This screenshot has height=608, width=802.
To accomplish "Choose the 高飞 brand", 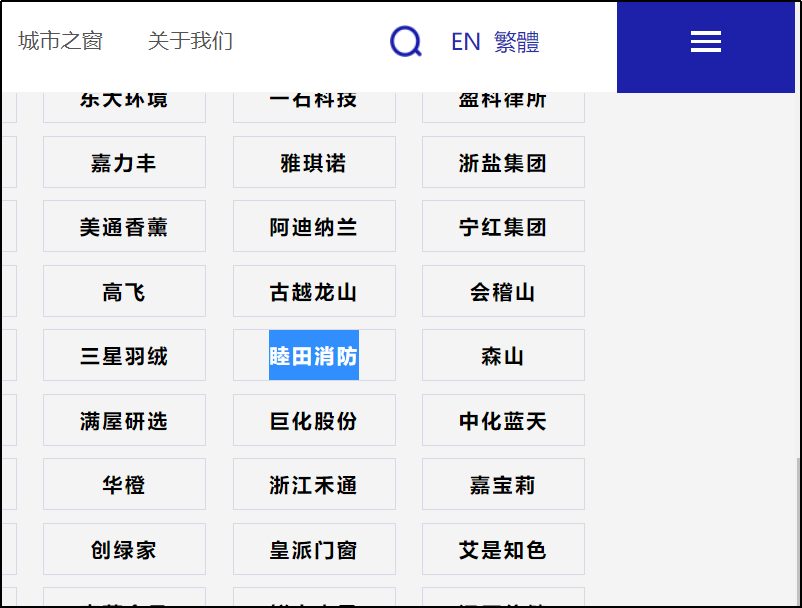I will [124, 291].
